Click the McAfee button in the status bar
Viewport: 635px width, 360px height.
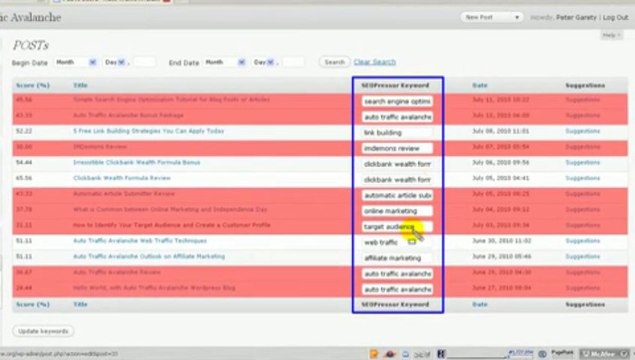pyautogui.click(x=604, y=354)
